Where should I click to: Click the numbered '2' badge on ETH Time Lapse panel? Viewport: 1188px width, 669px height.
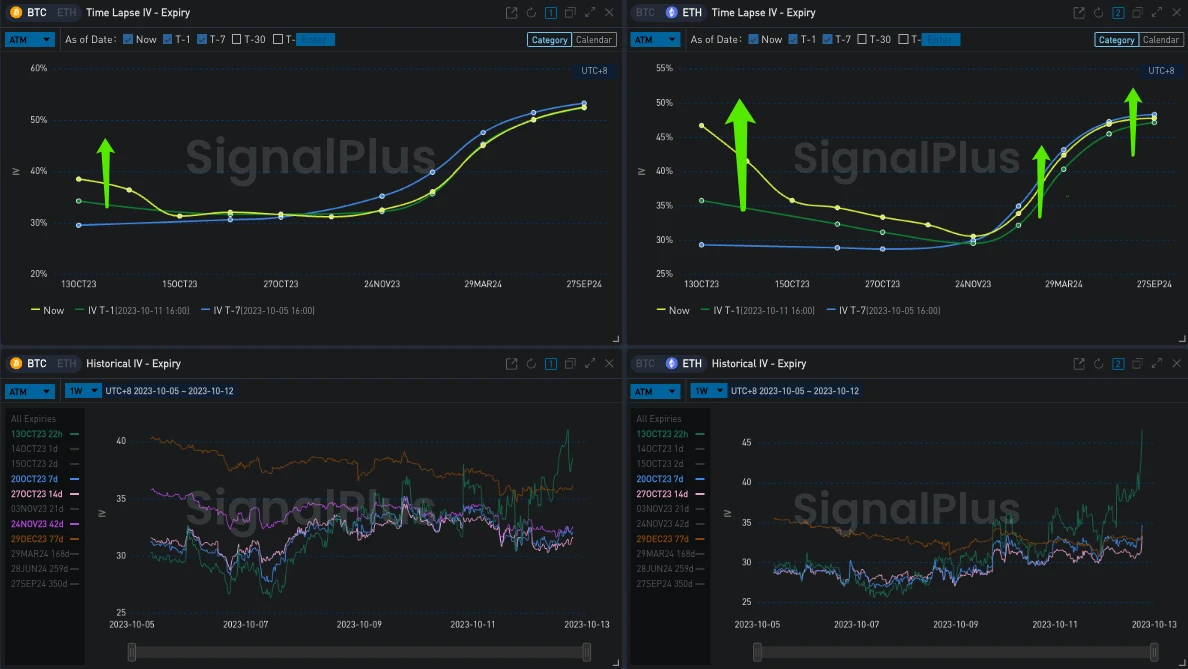[x=1118, y=13]
